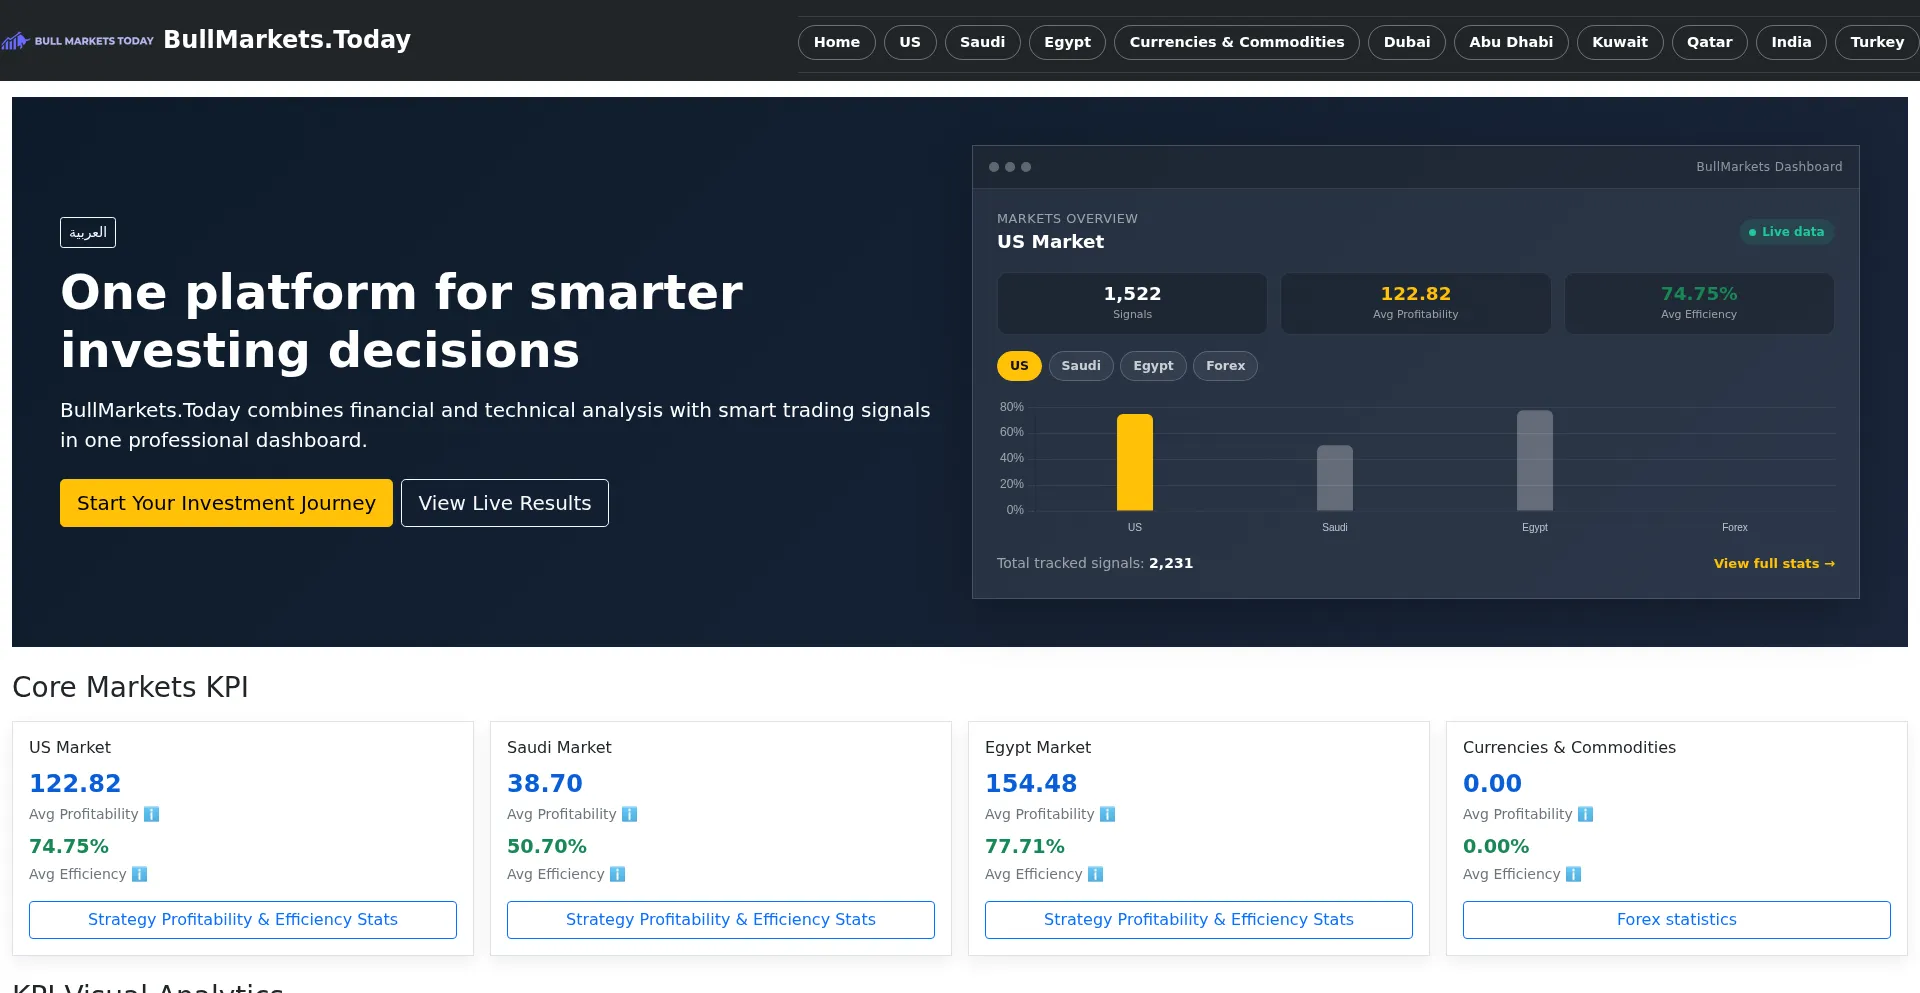The width and height of the screenshot is (1920, 993).
Task: Open the US nav item
Action: pos(910,42)
